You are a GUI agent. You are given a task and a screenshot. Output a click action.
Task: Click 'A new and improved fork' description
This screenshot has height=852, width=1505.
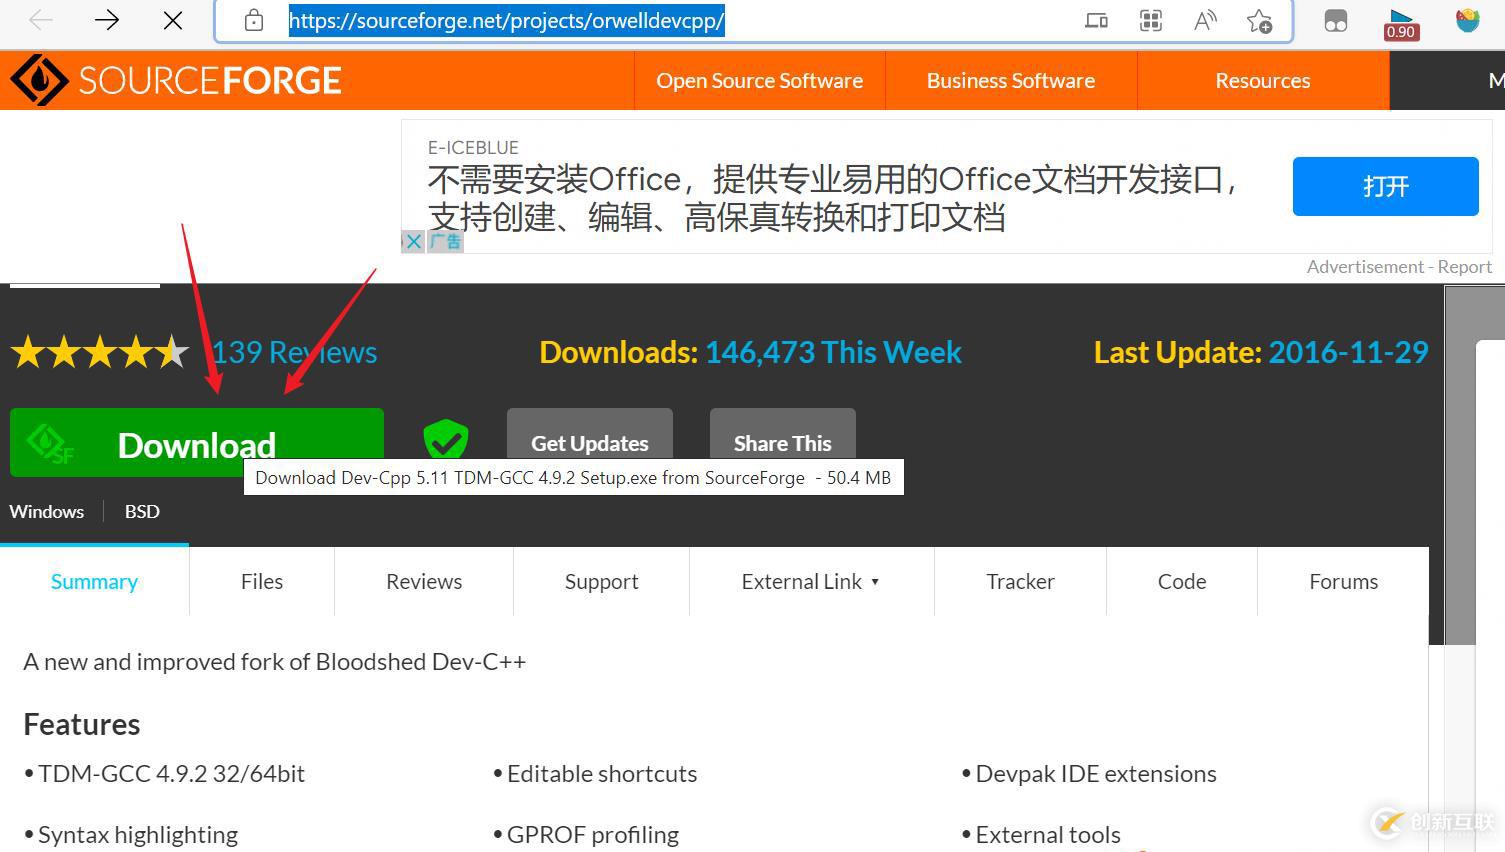tap(275, 662)
